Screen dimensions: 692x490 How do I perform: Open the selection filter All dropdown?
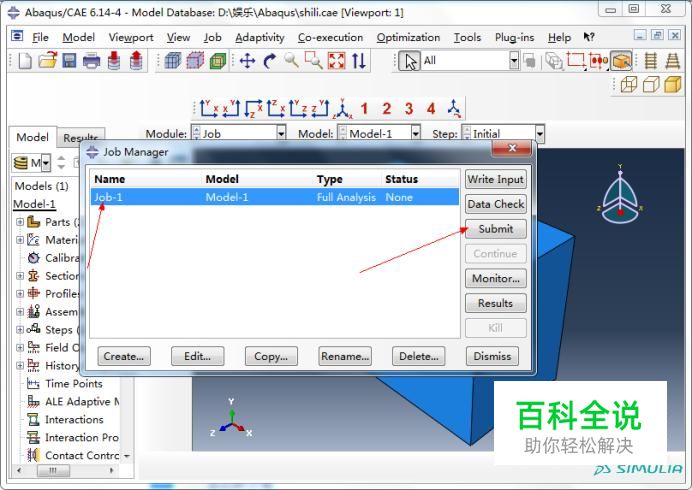[x=514, y=60]
